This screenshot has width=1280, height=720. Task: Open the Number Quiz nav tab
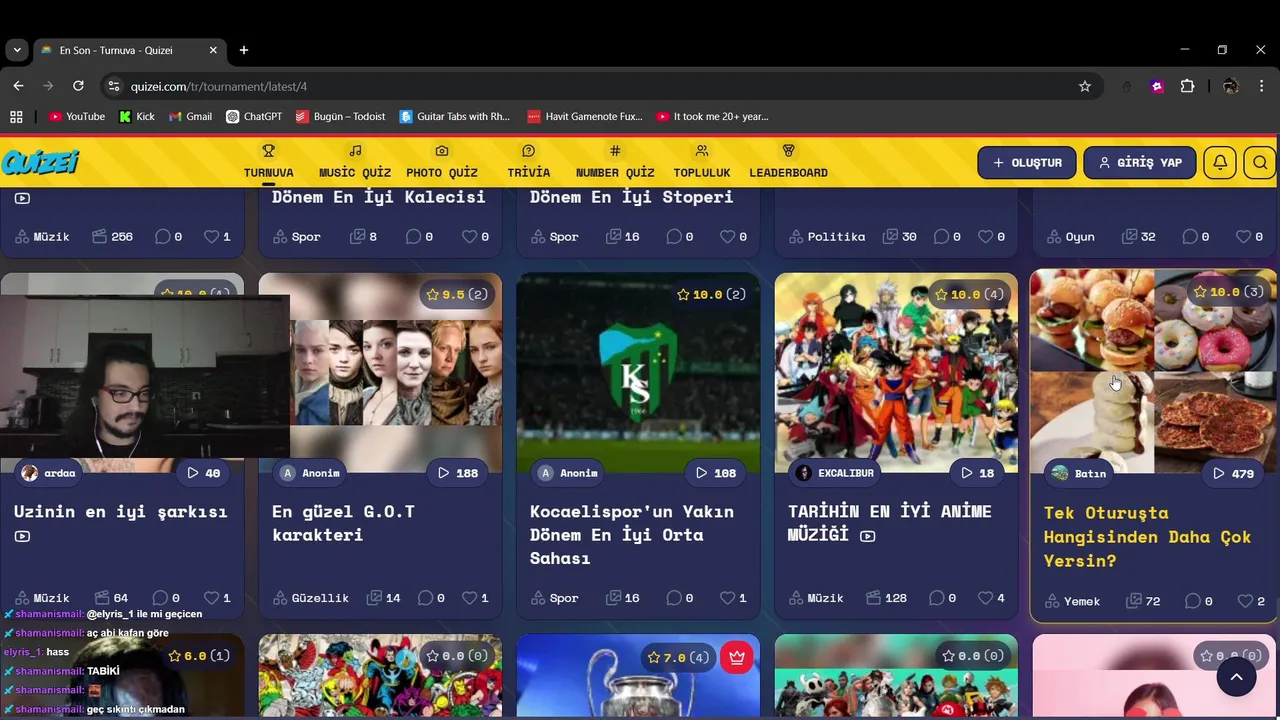pos(615,162)
